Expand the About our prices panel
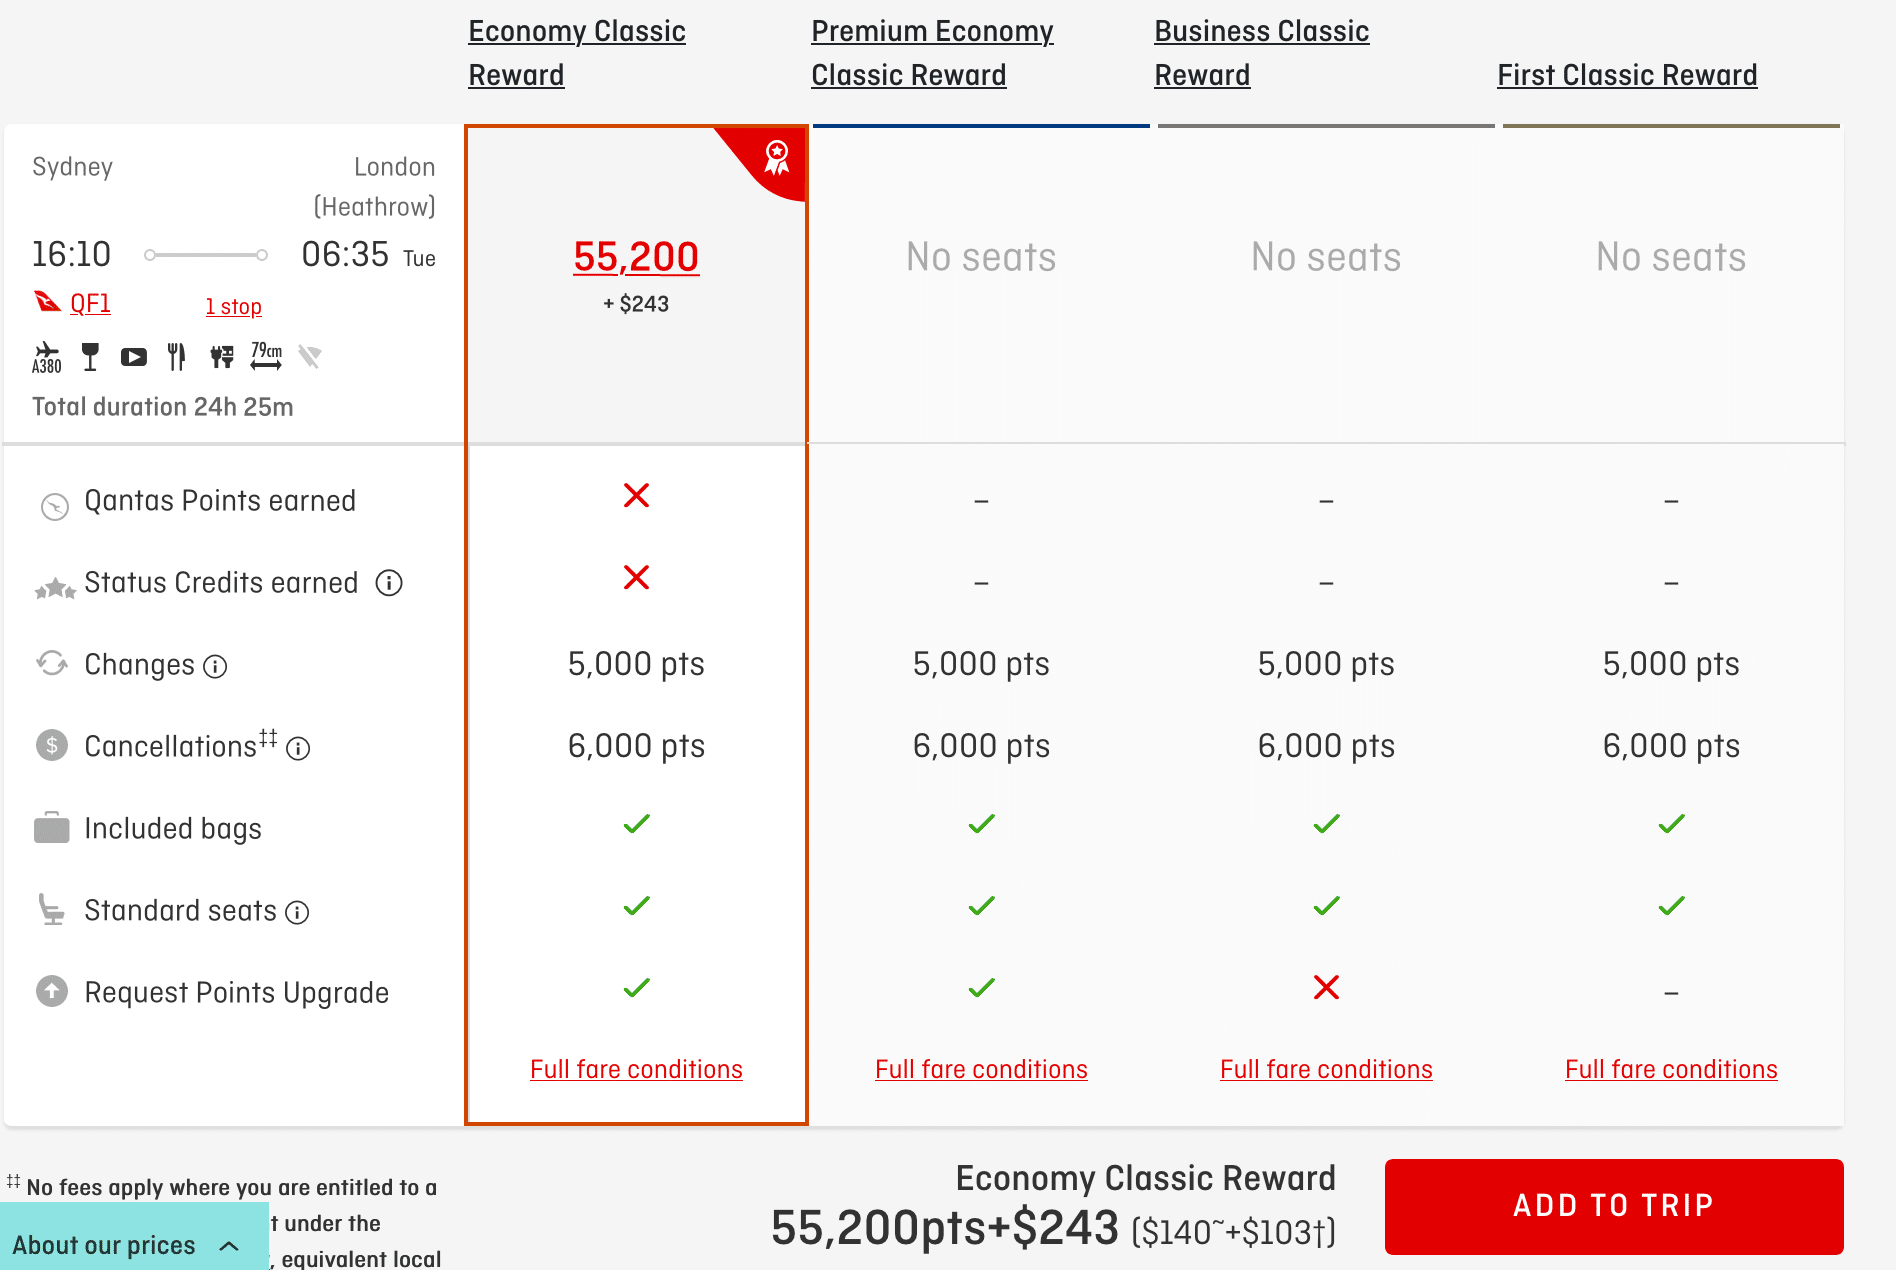This screenshot has width=1896, height=1270. click(x=126, y=1245)
